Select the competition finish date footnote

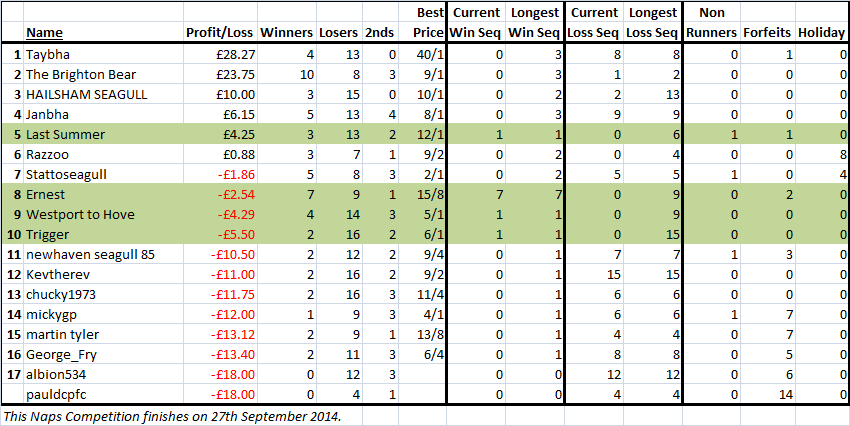pyautogui.click(x=173, y=416)
